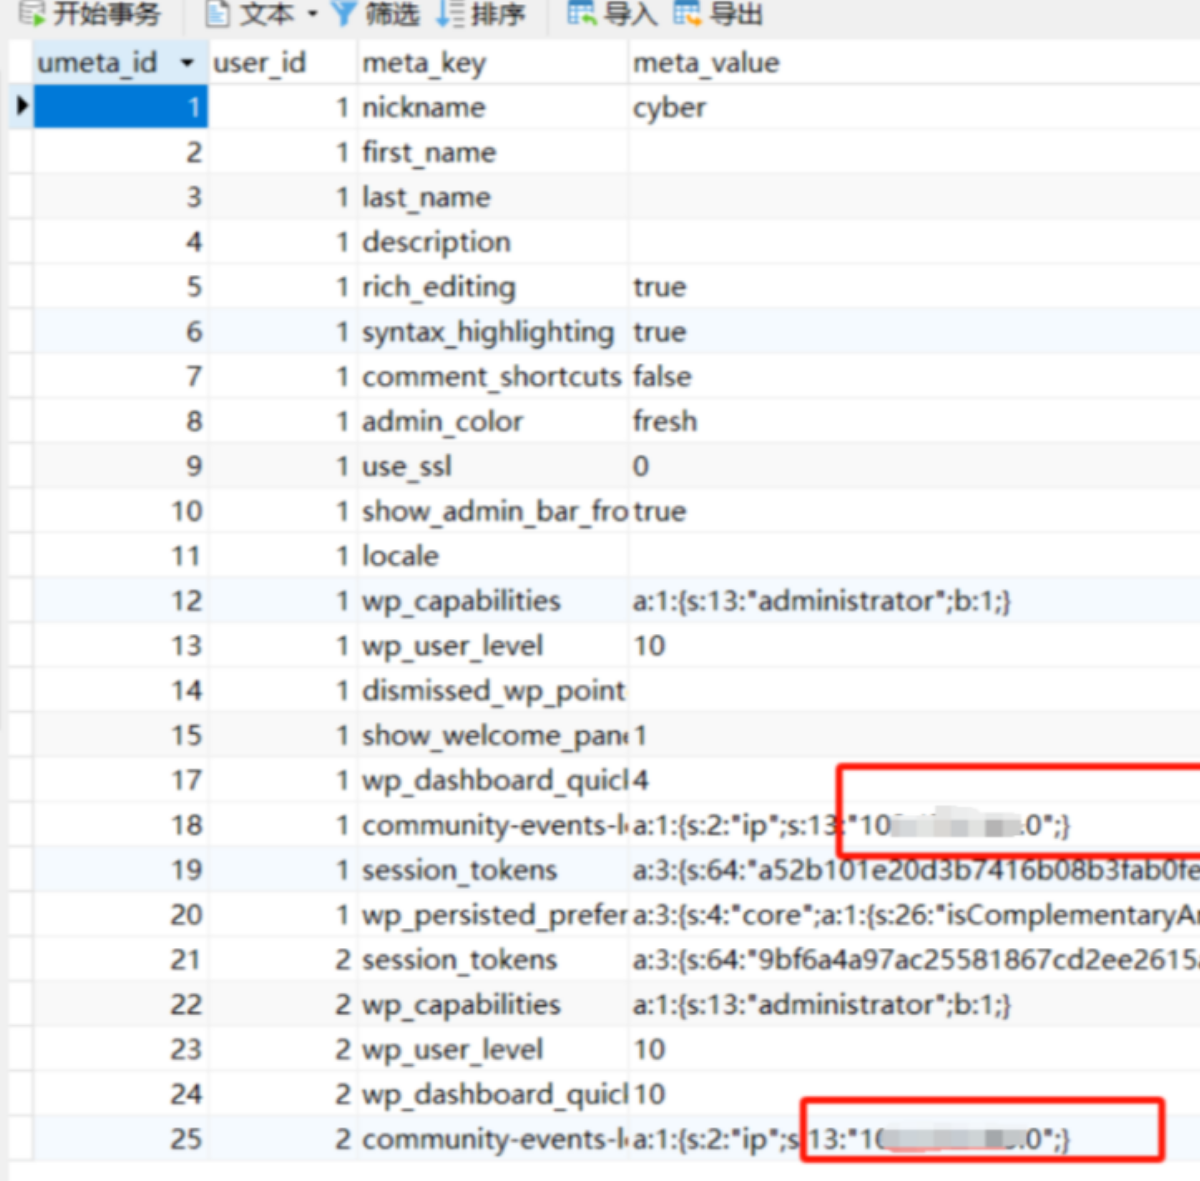Open the Text (文本) dropdown arrow
This screenshot has height=1181, width=1200.
point(312,14)
